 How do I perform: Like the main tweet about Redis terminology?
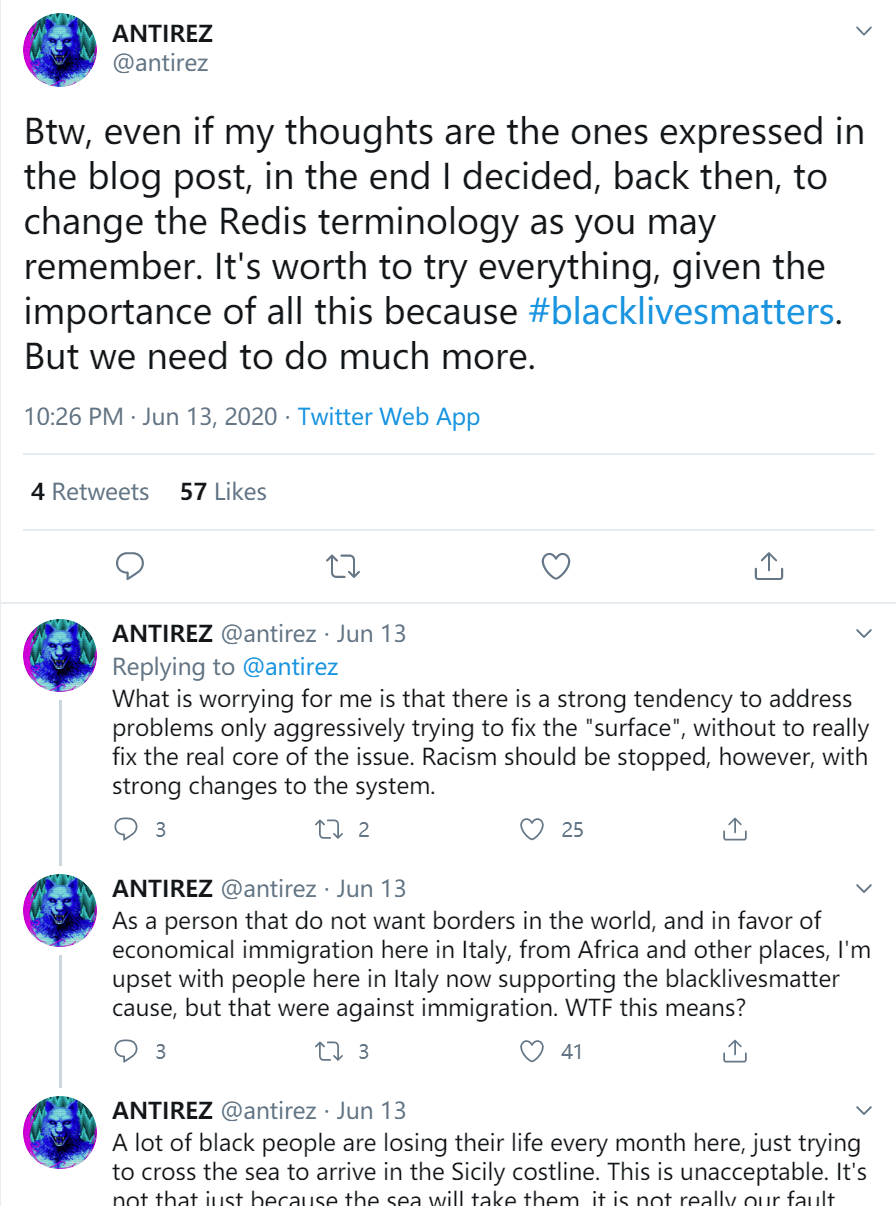(x=555, y=567)
